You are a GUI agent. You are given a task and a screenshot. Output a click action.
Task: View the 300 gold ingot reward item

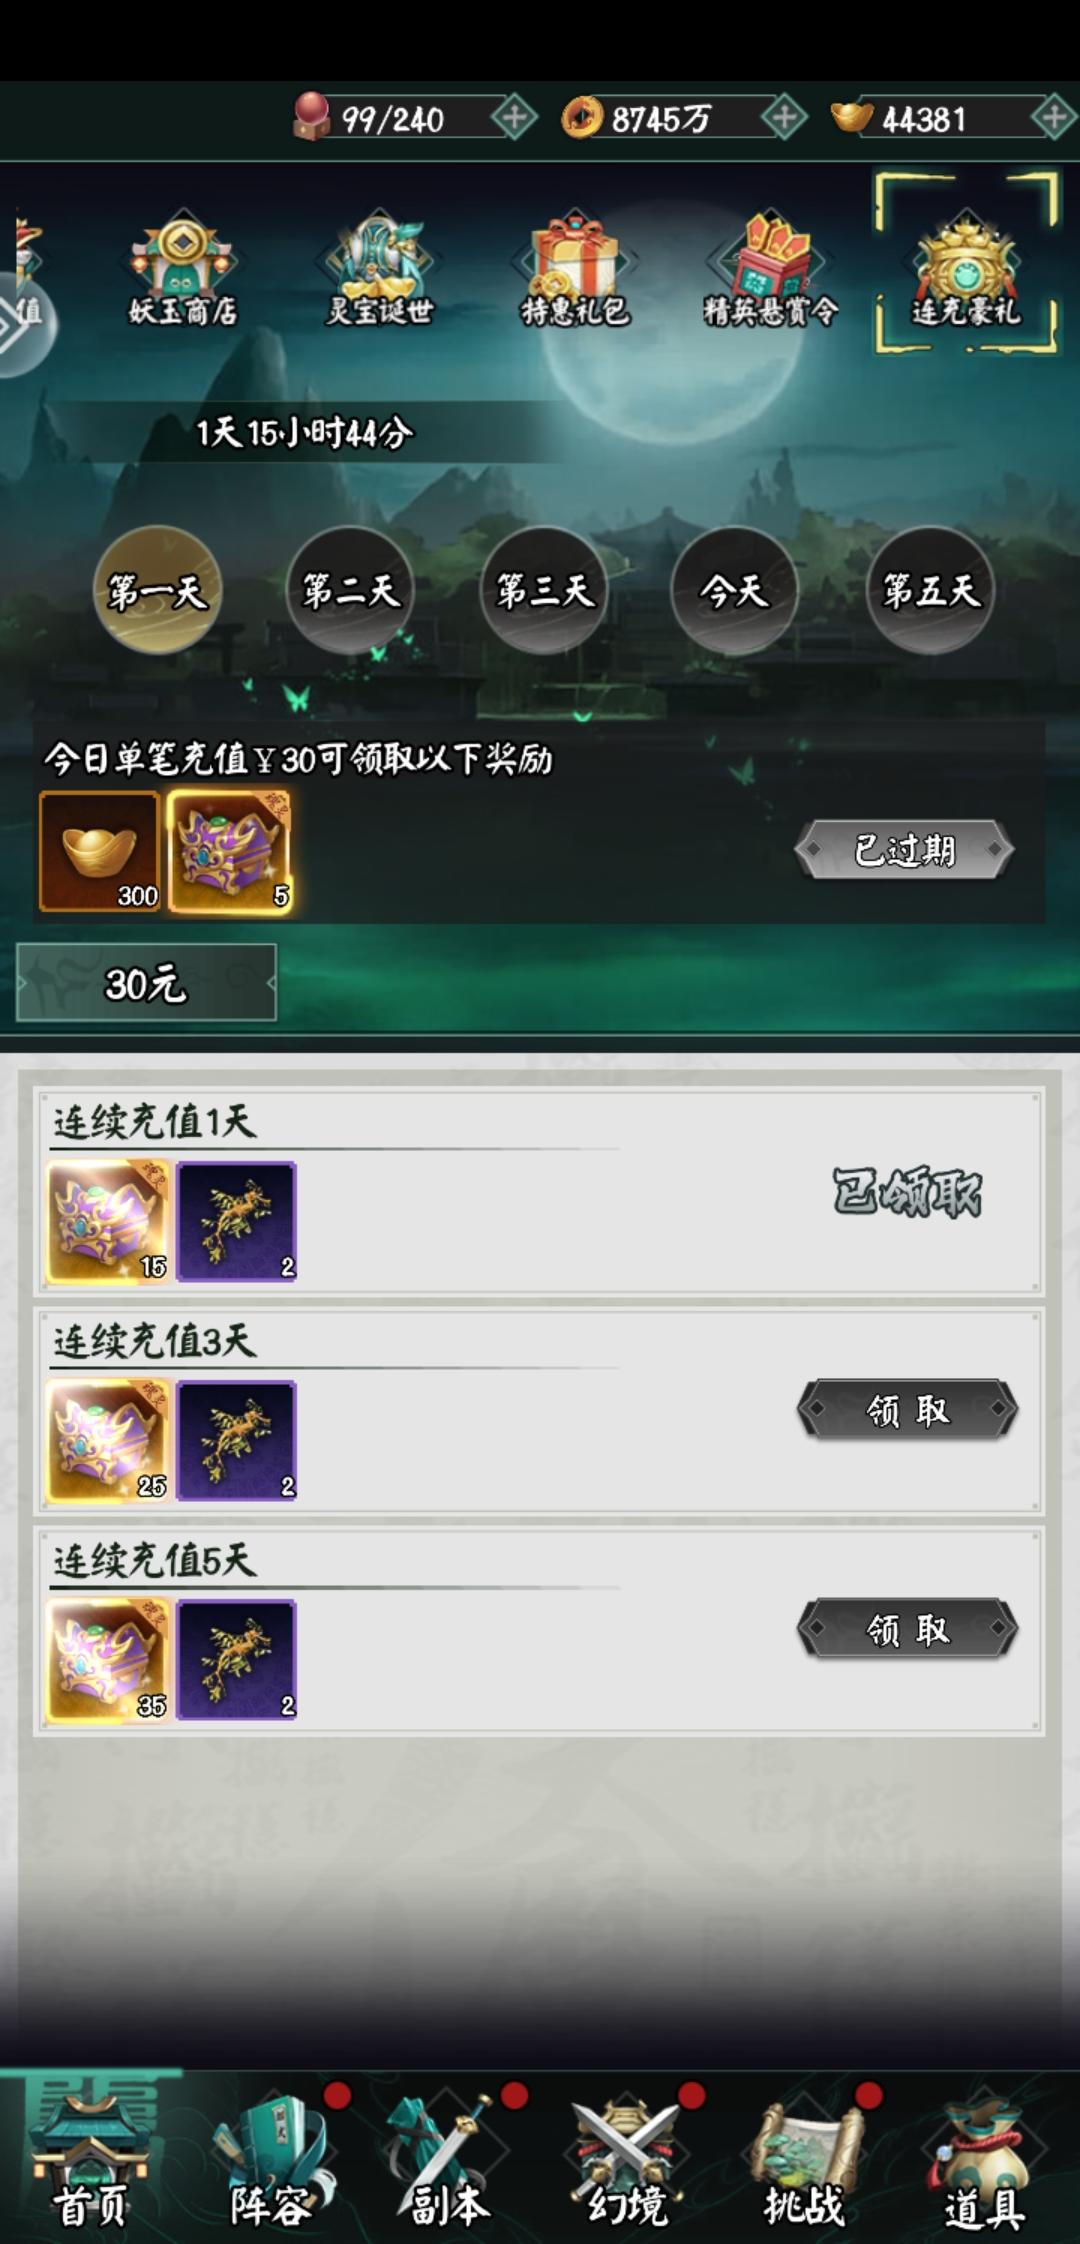[x=100, y=852]
